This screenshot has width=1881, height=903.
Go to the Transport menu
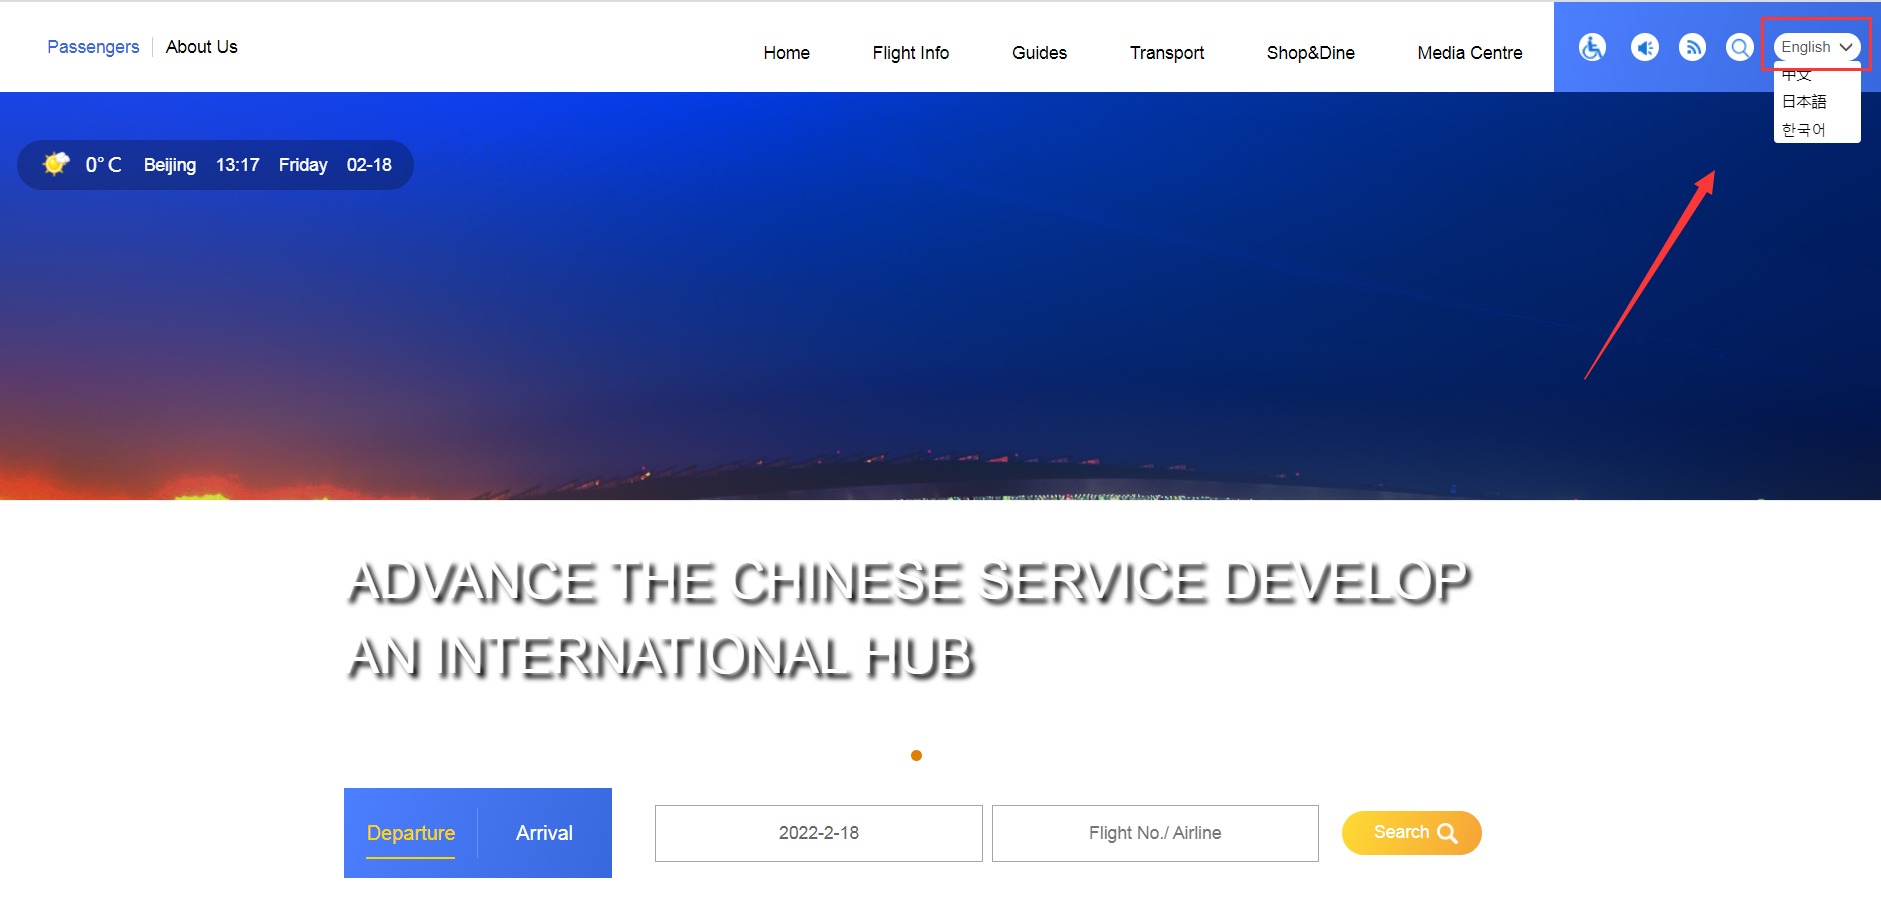[x=1166, y=53]
